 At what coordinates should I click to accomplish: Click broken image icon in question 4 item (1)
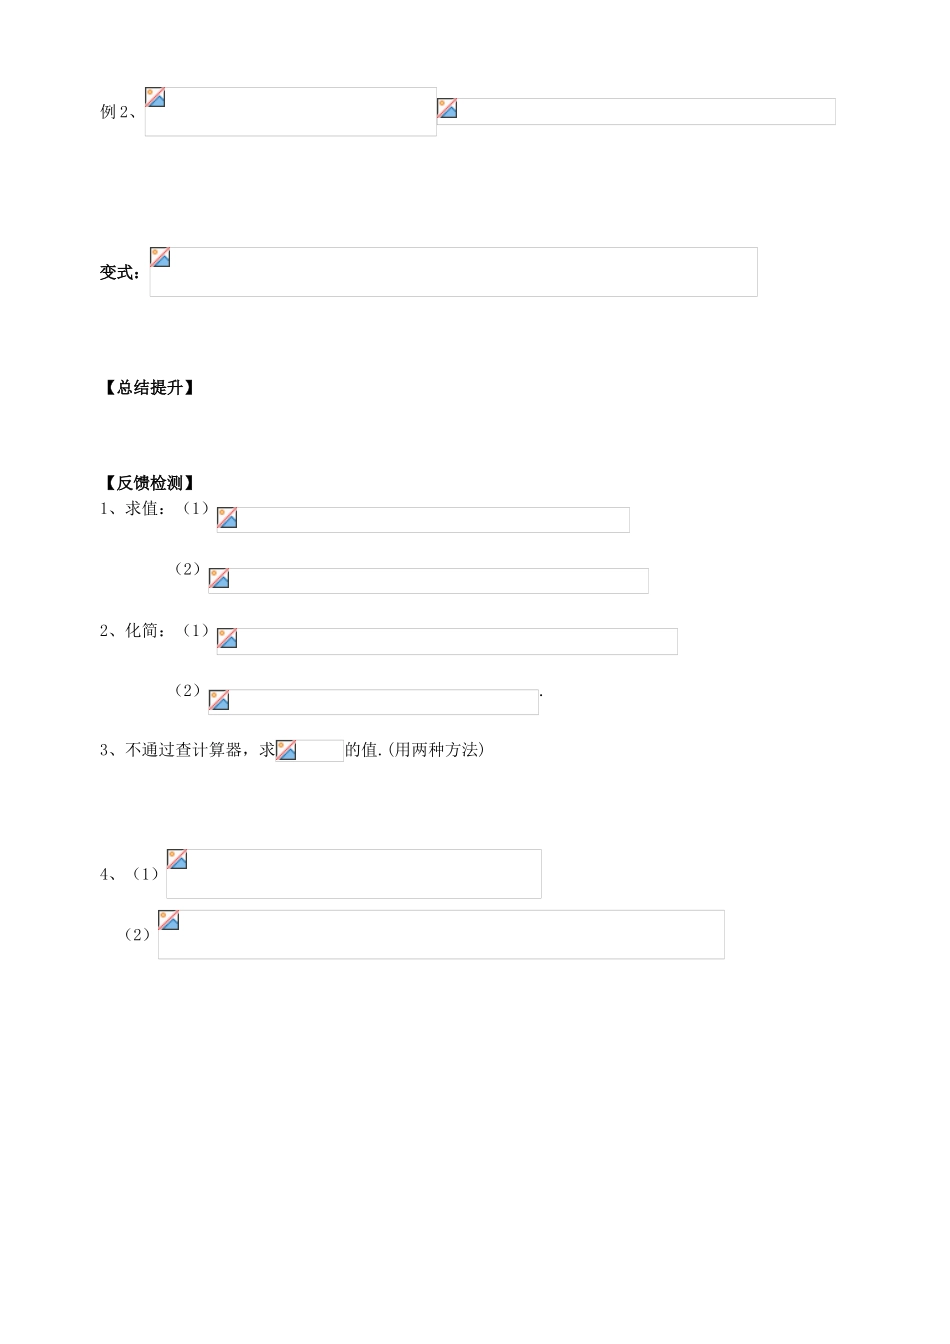click(177, 859)
